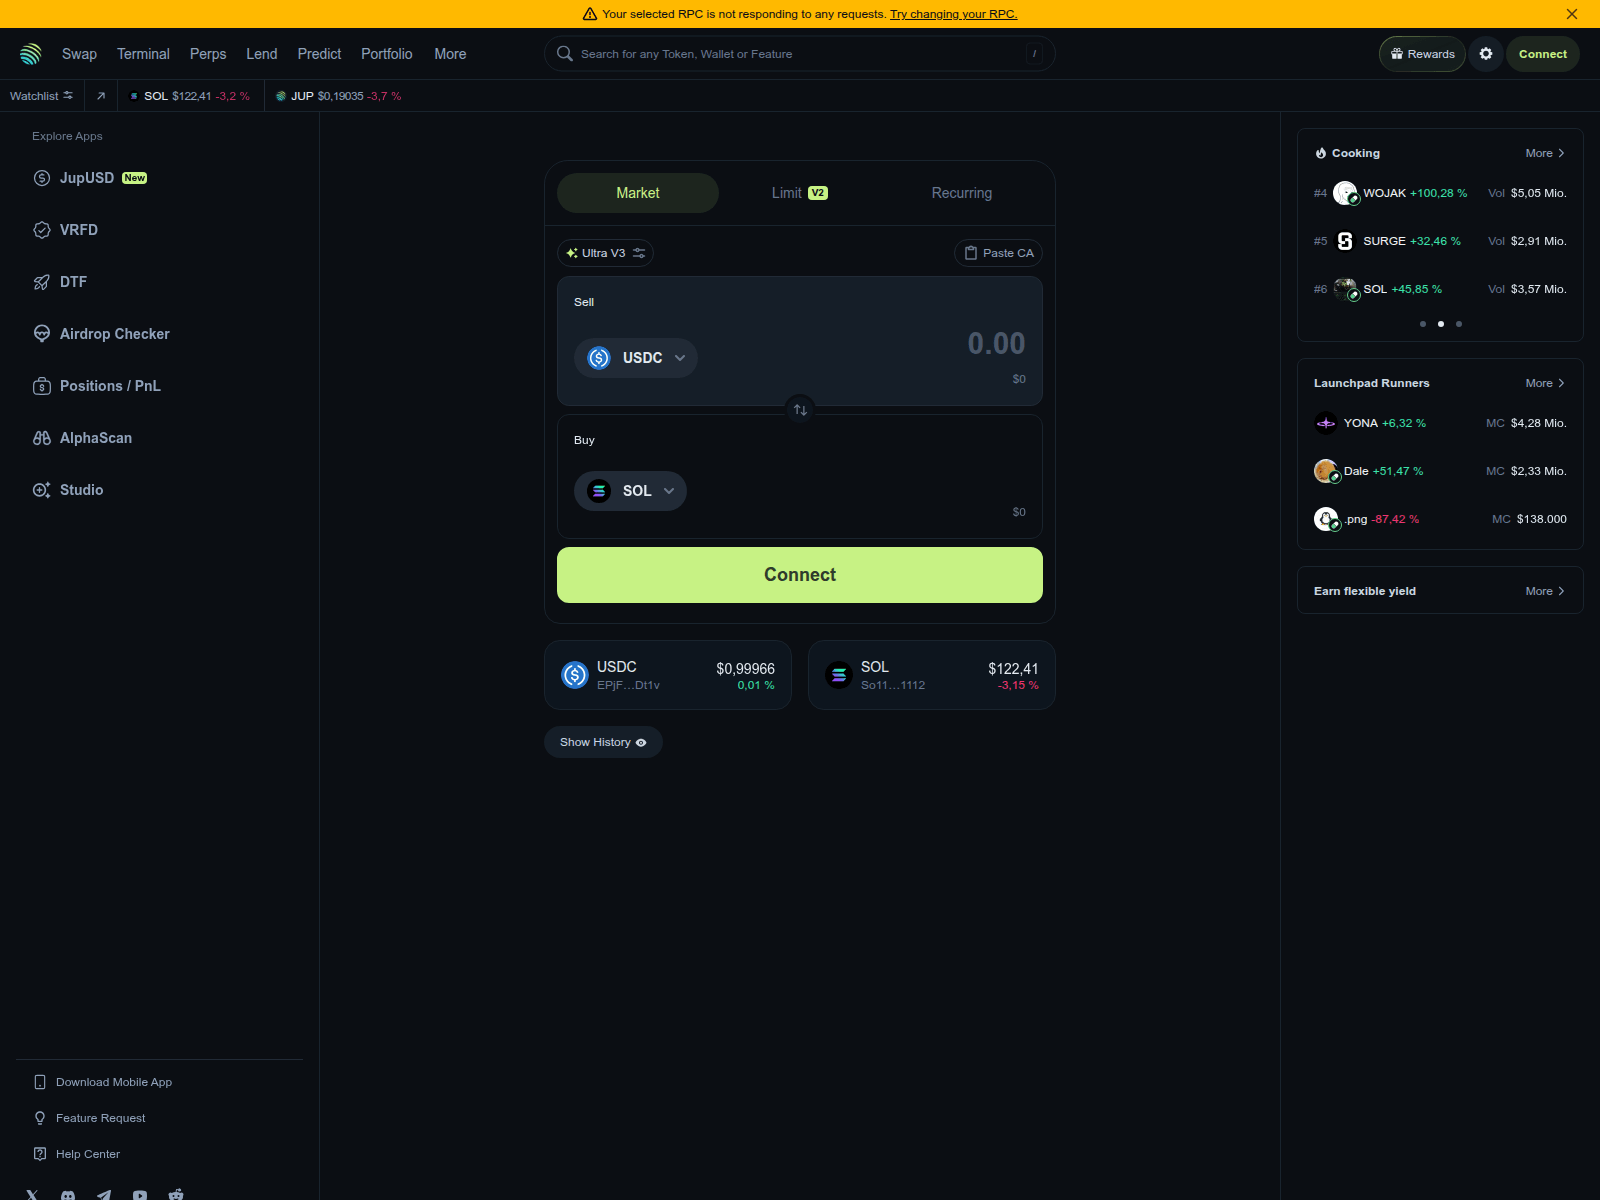Open the DTF rocket app
This screenshot has width=1600, height=1200.
point(60,282)
